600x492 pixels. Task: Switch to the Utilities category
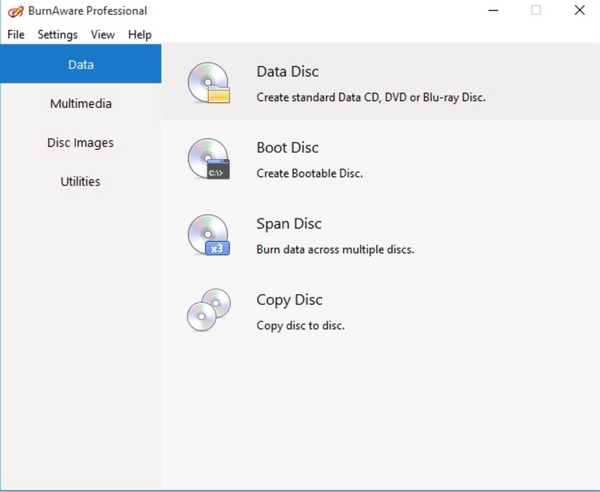[80, 182]
